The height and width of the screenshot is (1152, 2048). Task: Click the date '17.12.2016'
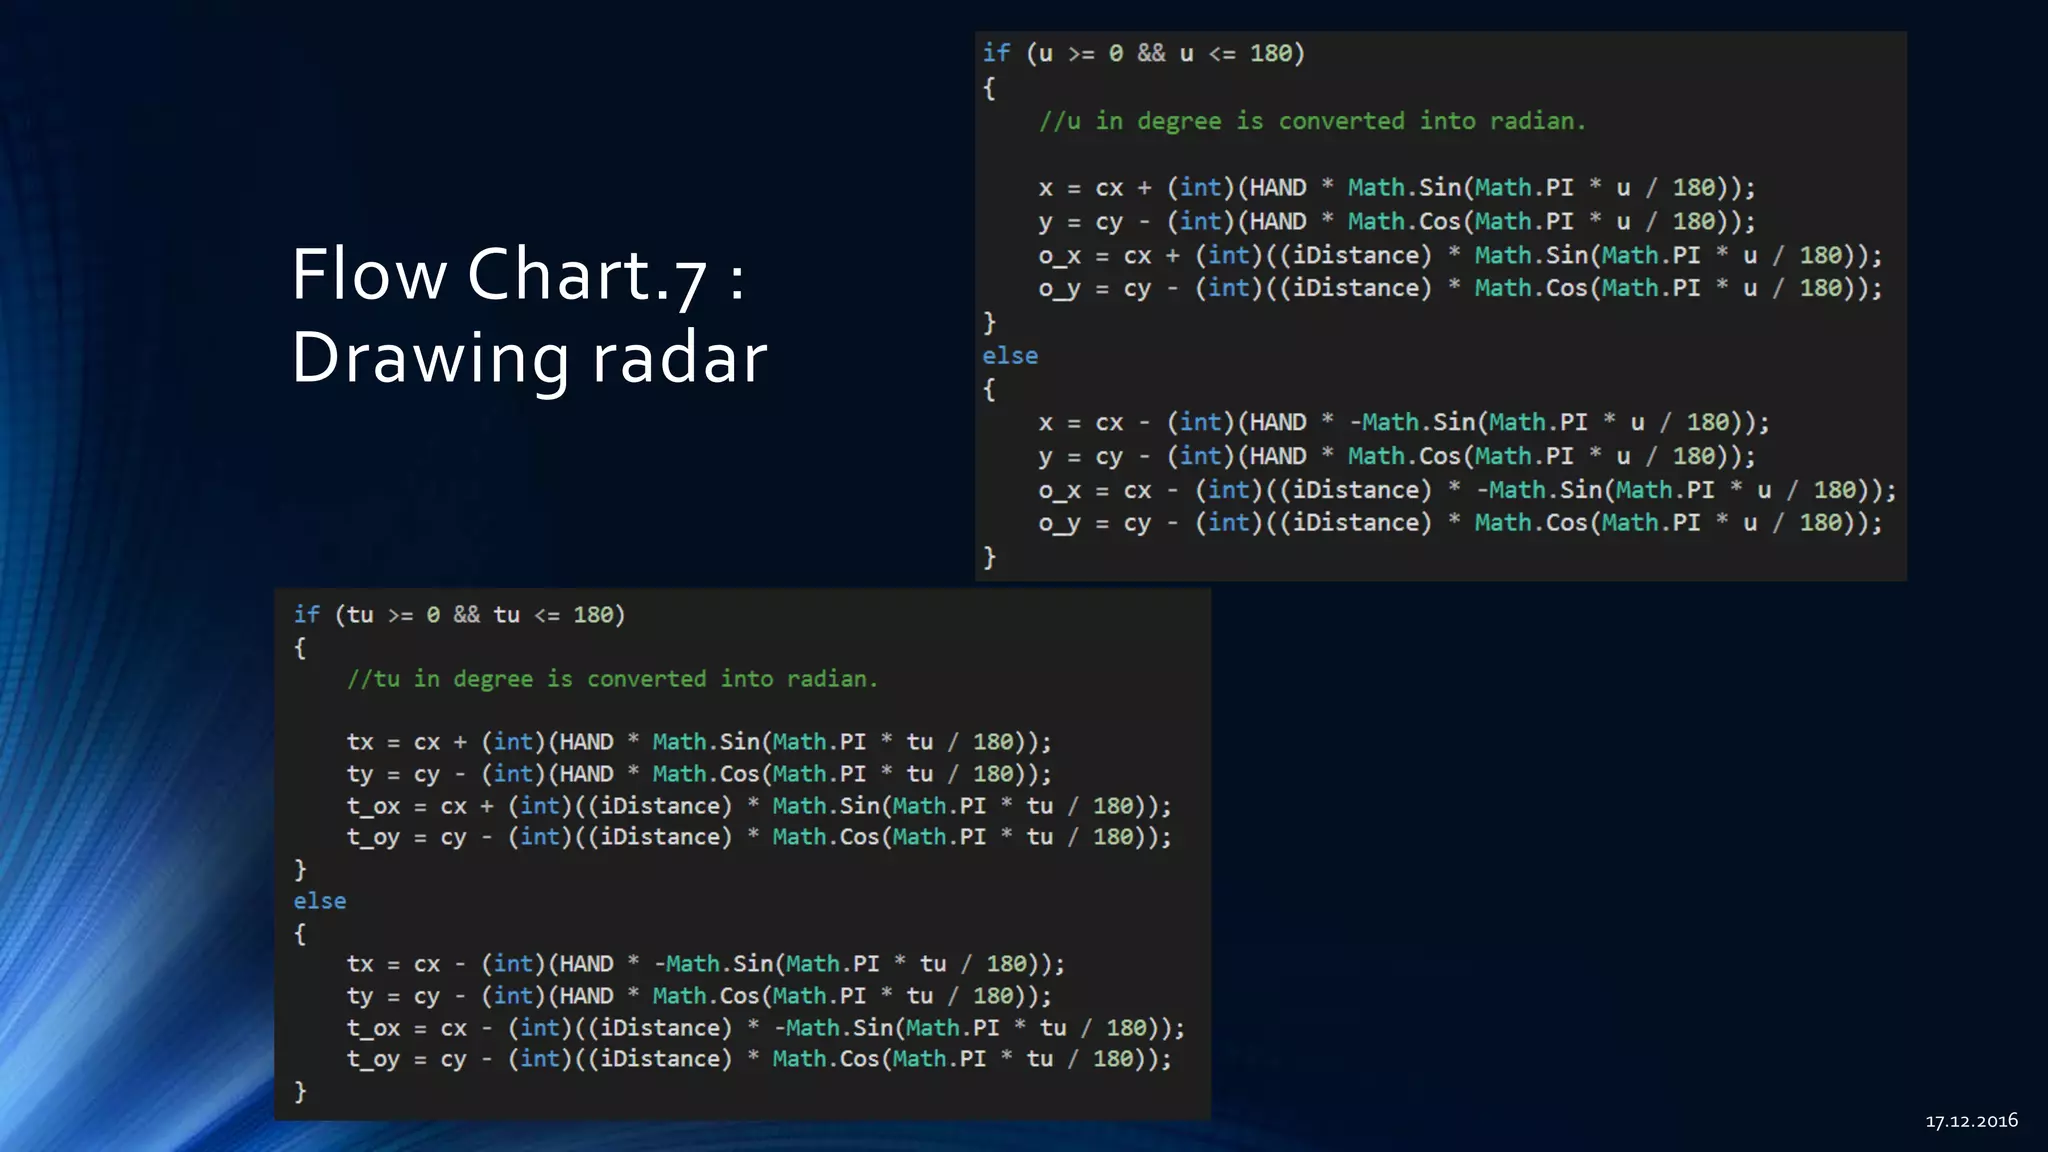point(1972,1120)
